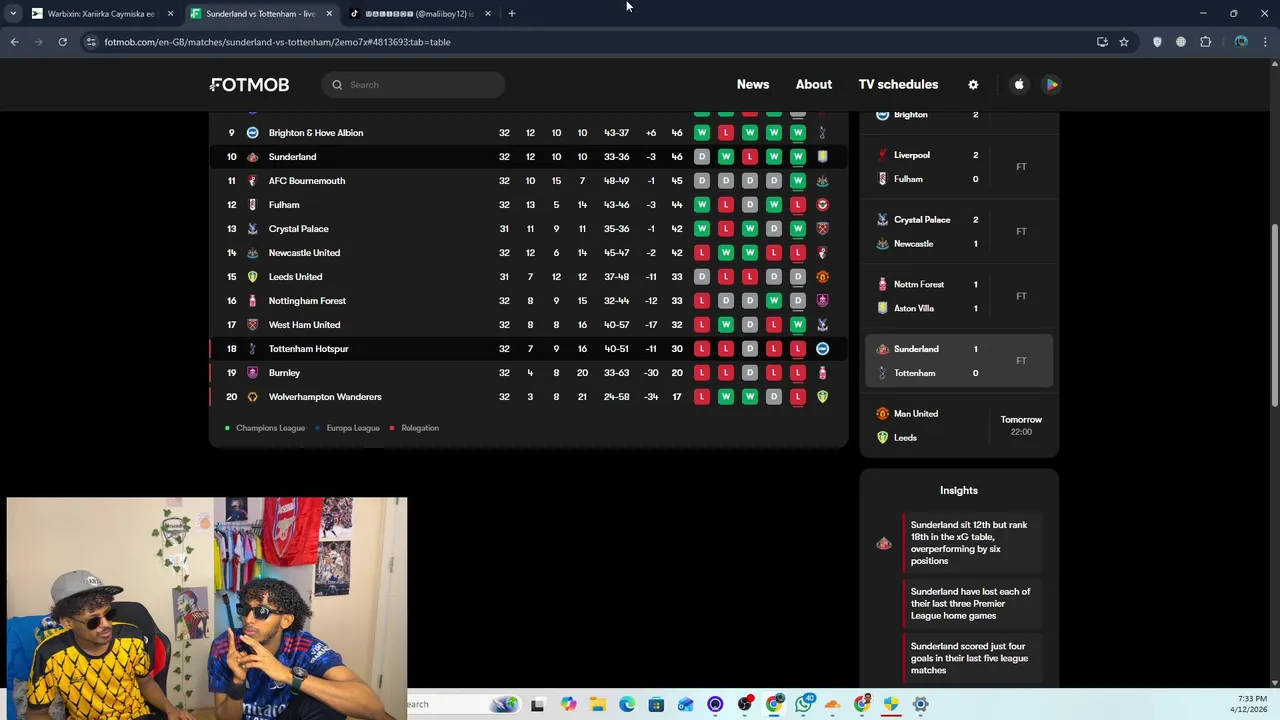
Task: Open Wolverhampton Wanderers team link
Action: [325, 397]
